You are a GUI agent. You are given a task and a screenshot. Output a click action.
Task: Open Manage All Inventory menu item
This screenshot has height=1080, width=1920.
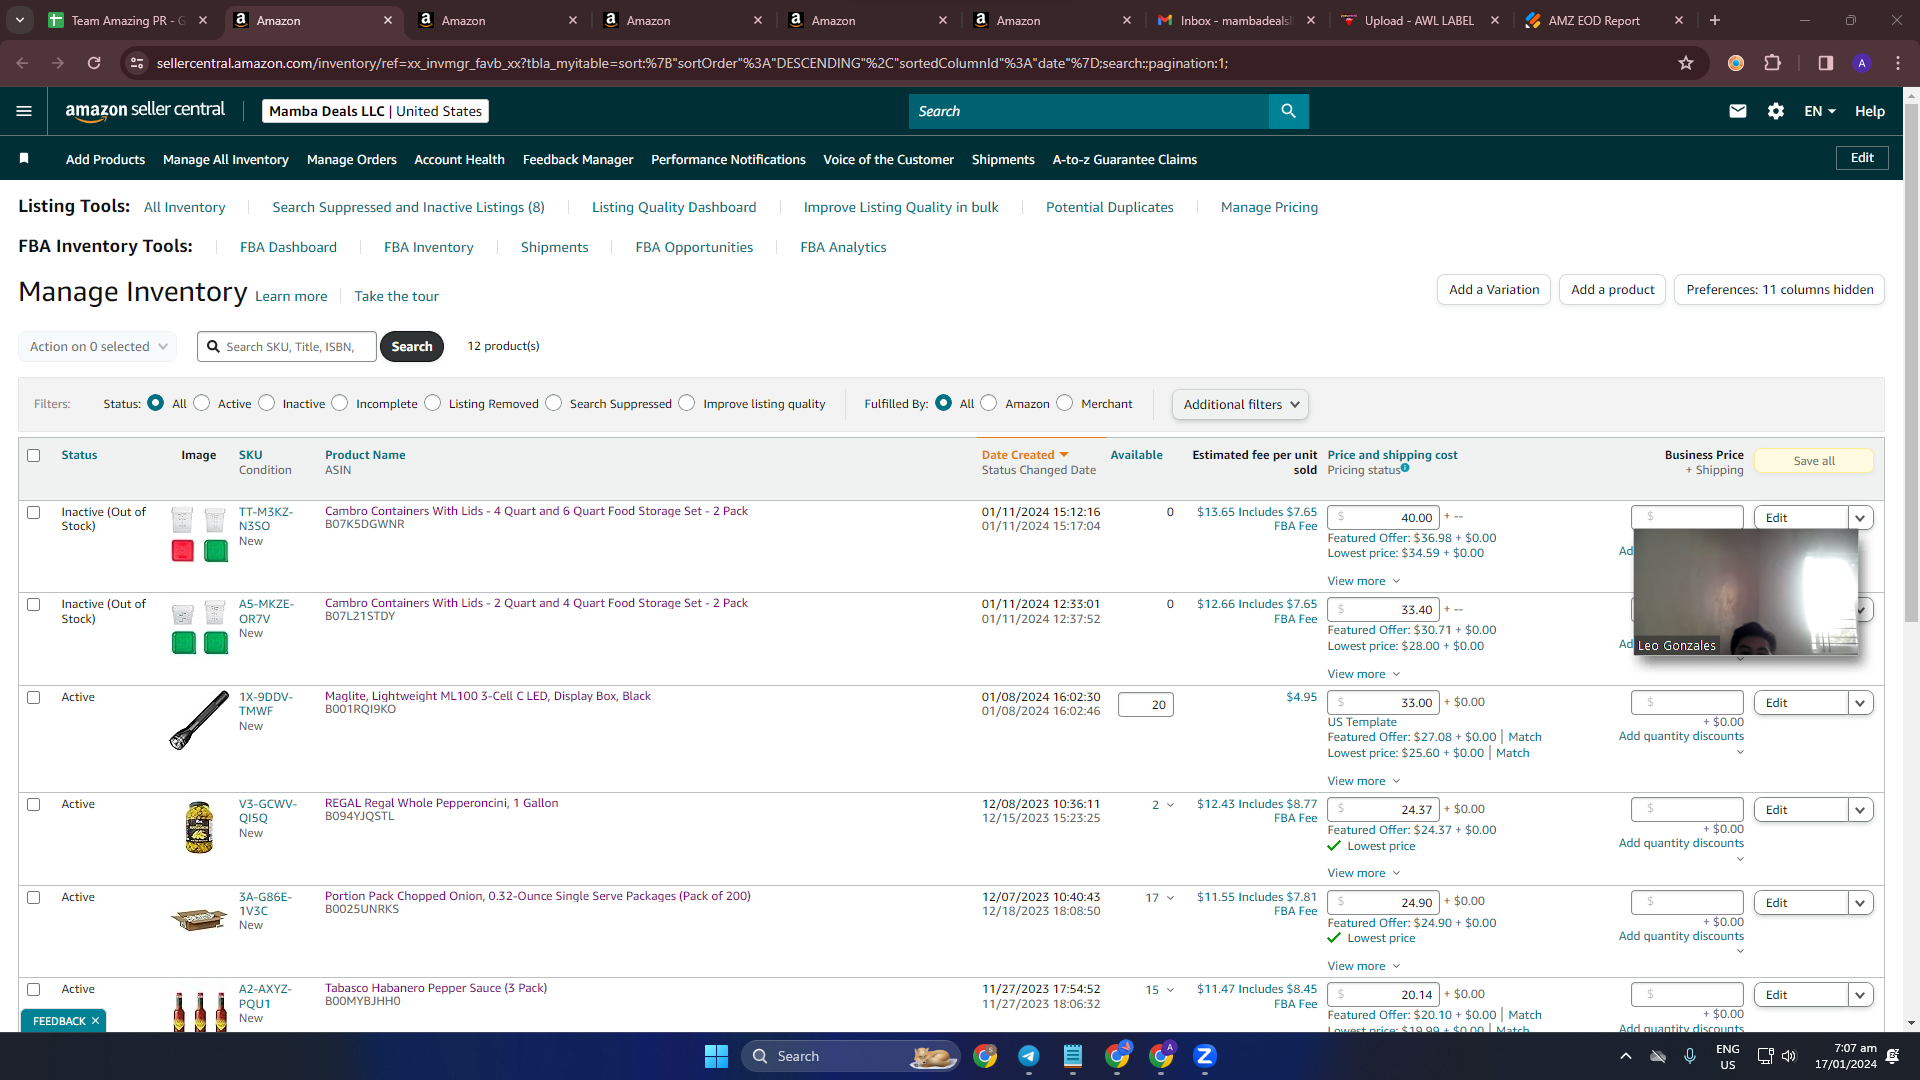coord(226,159)
